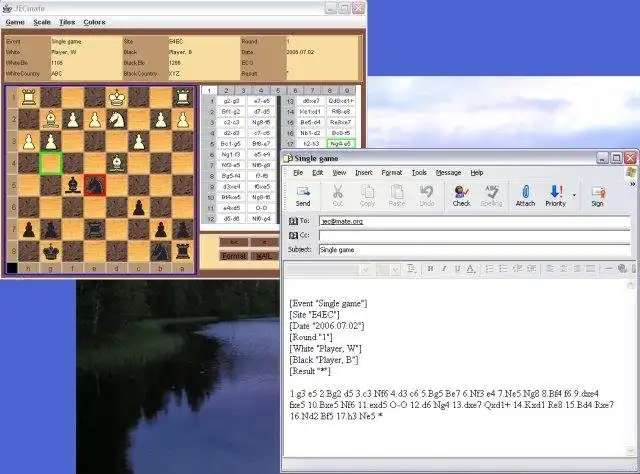The width and height of the screenshot is (640, 474).
Task: Open the Insert menu in the mail window
Action: point(364,173)
